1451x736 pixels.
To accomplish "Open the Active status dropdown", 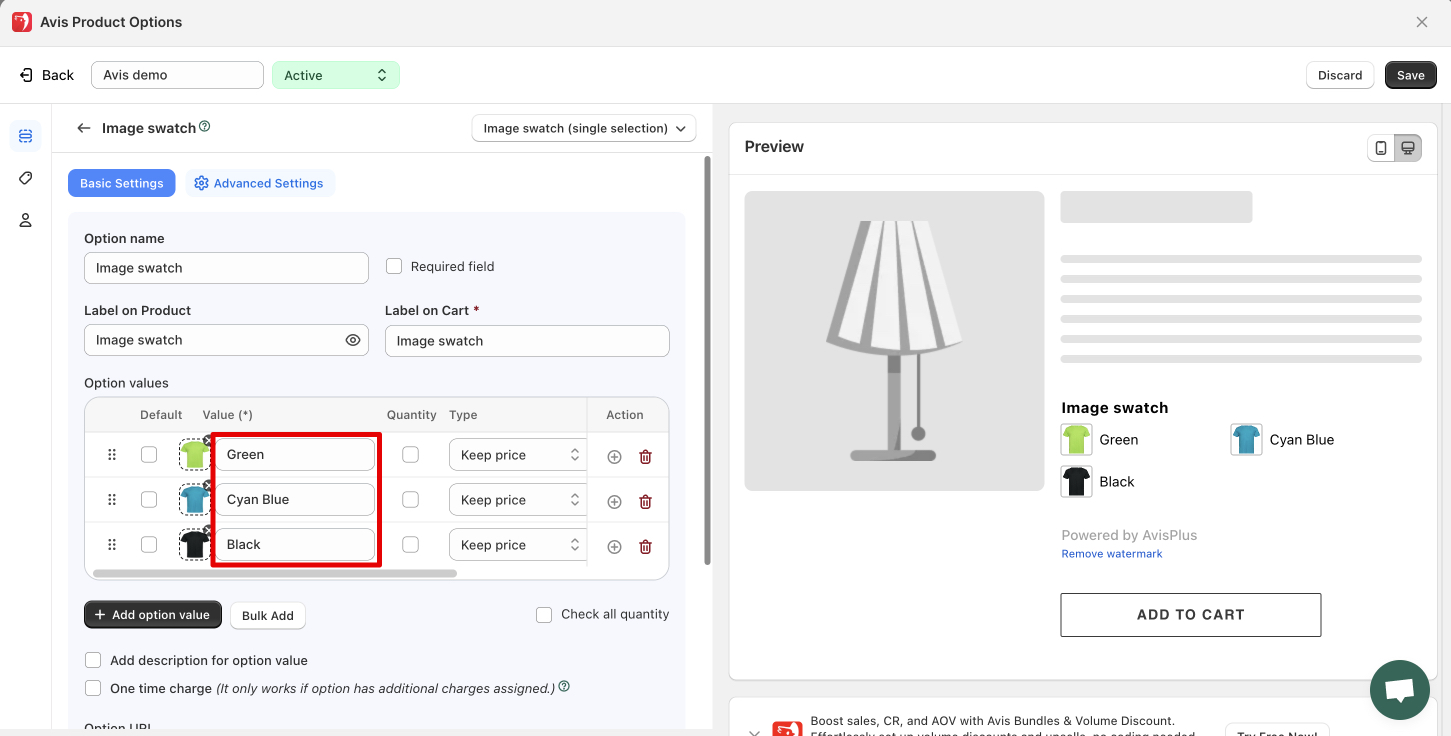I will pos(335,75).
